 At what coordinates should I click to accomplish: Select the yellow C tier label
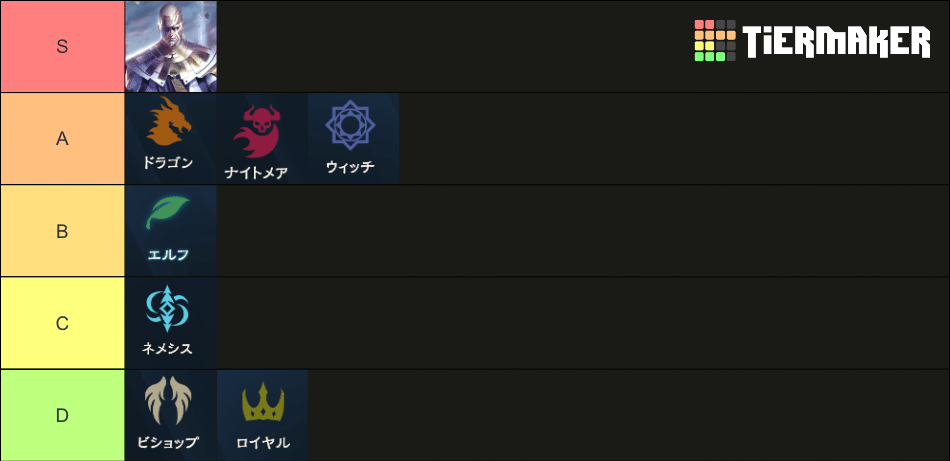62,322
